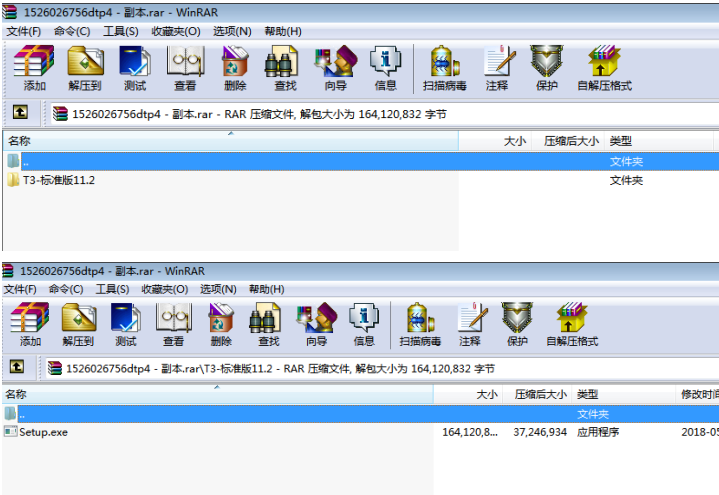This screenshot has width=719, height=495.
Task: Click Delete icon in lower WinRAR window
Action: click(221, 324)
